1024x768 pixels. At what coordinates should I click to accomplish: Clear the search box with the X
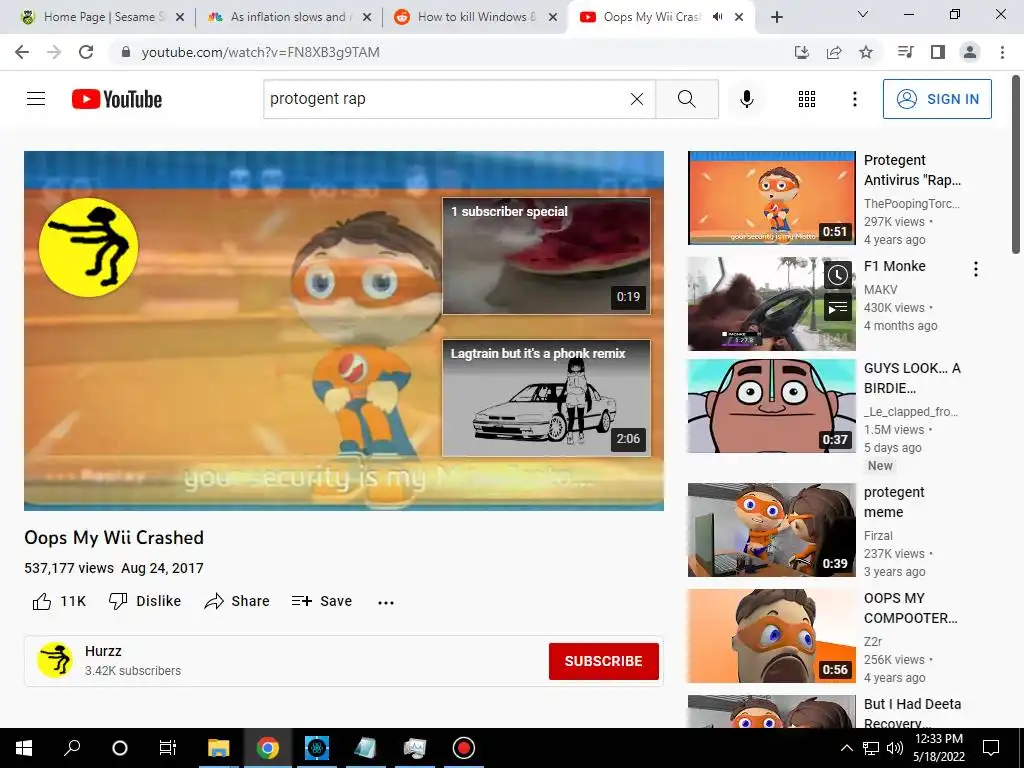pos(637,99)
